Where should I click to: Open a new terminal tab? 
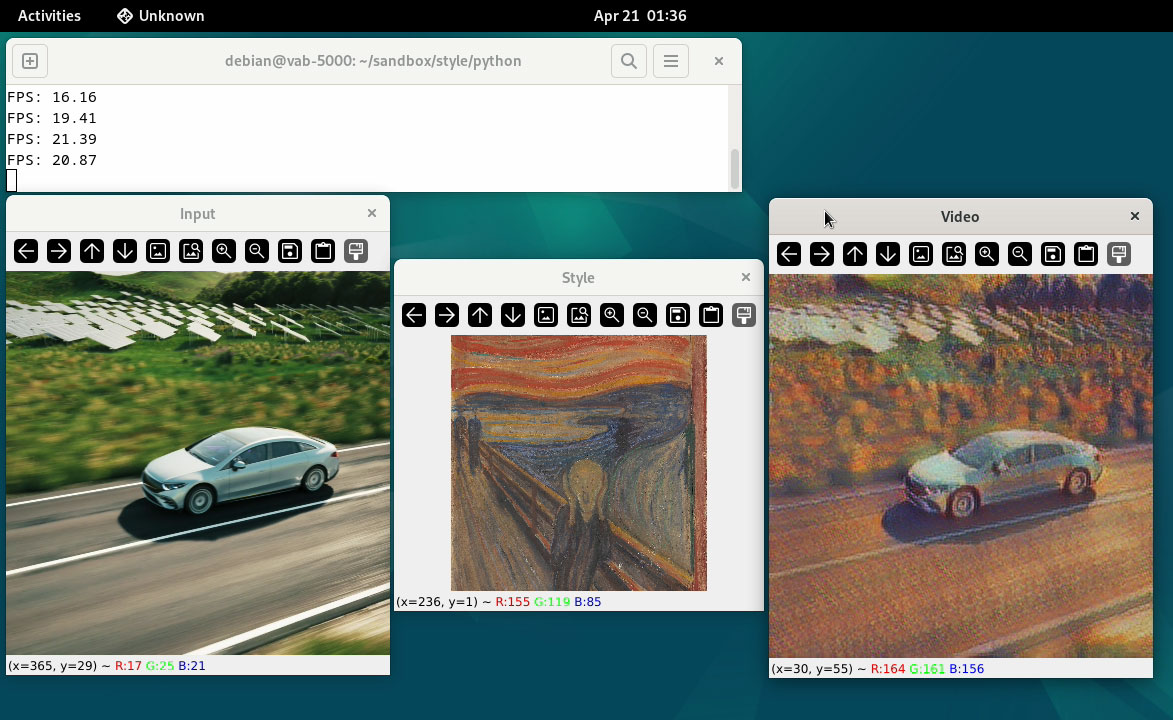click(x=30, y=61)
